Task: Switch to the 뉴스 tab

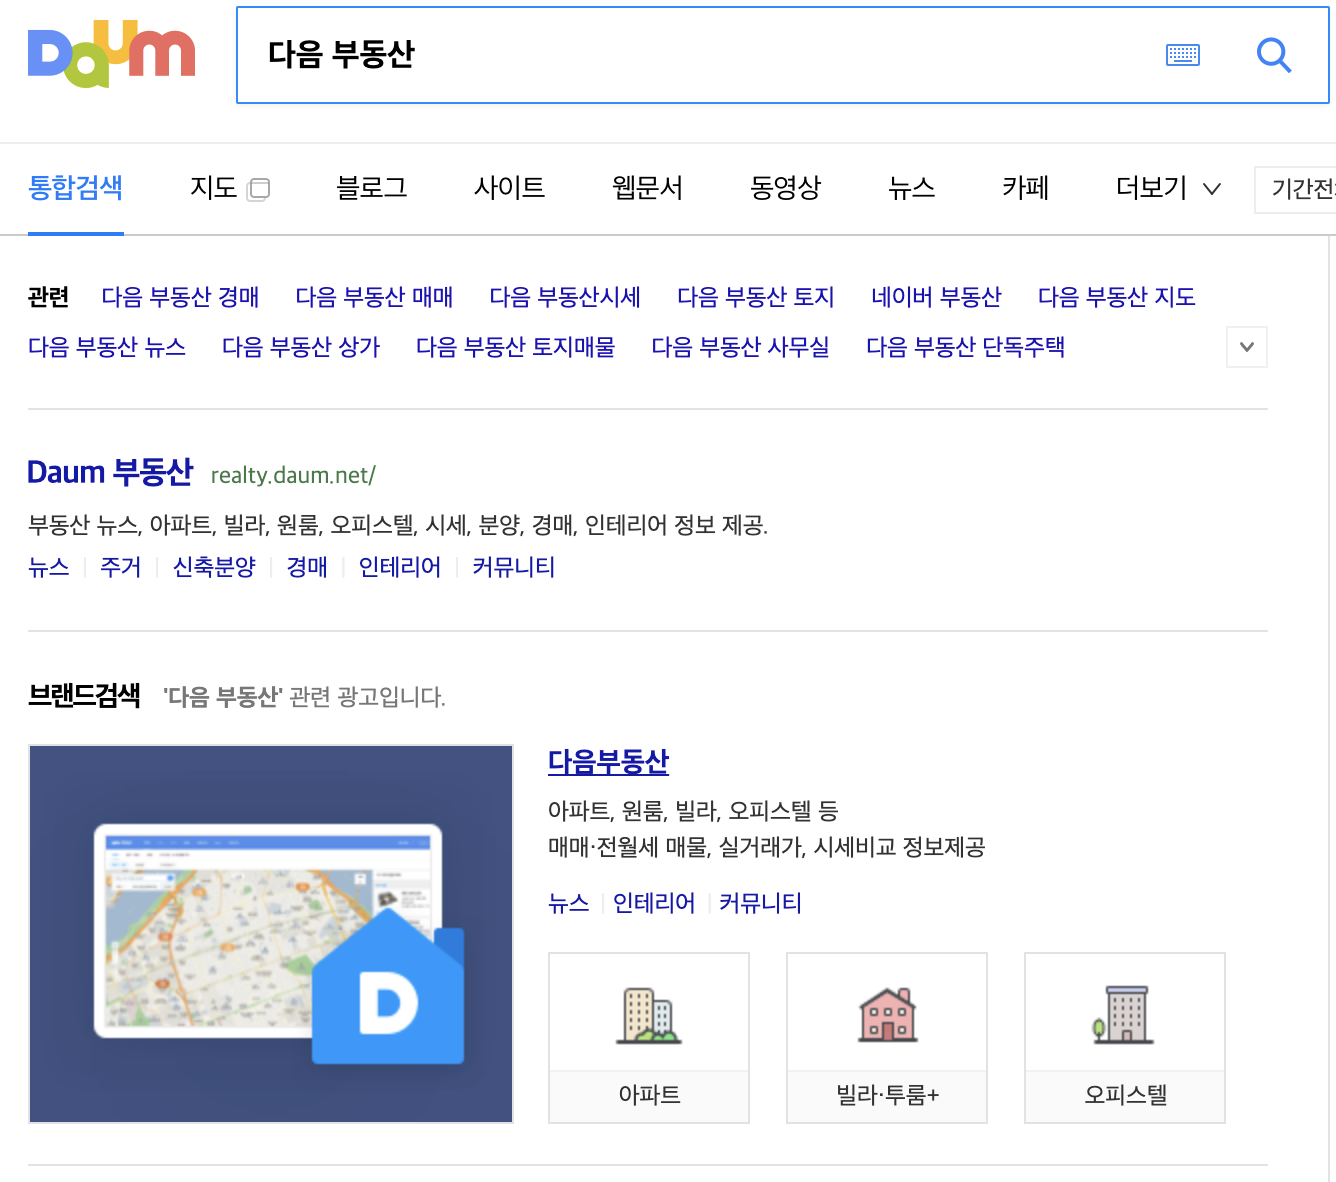Action: click(x=912, y=188)
